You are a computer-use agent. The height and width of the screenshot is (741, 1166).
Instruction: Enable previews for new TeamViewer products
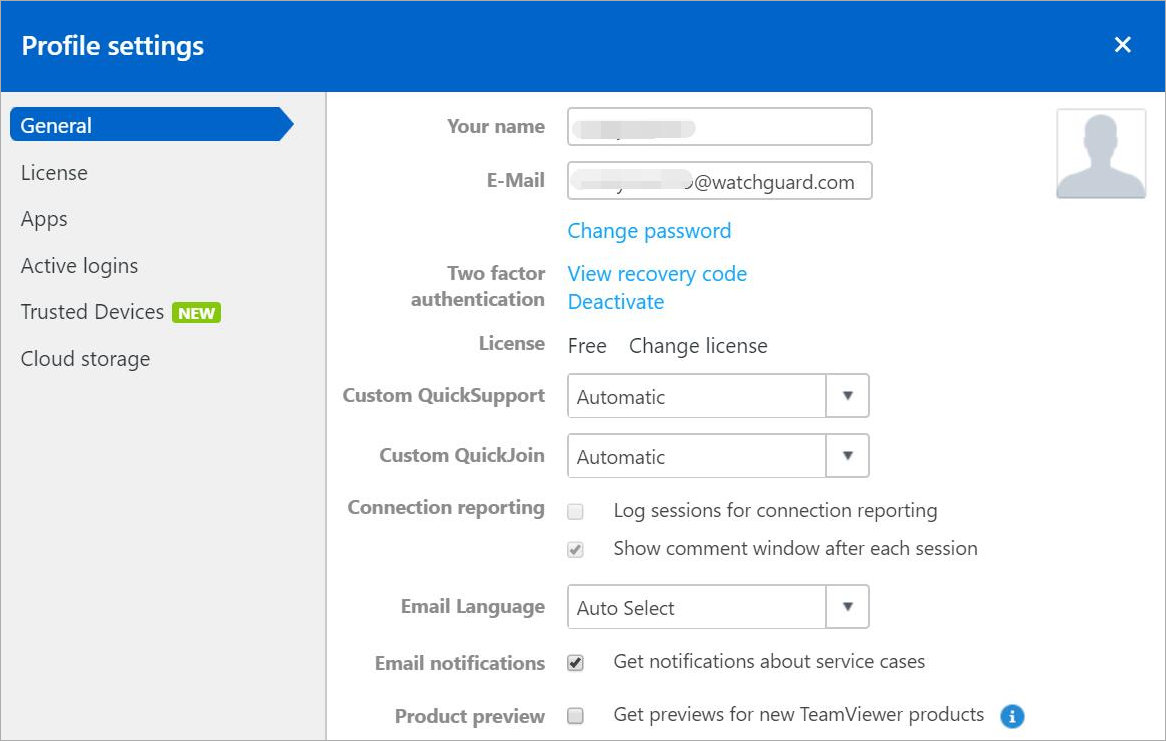[575, 715]
